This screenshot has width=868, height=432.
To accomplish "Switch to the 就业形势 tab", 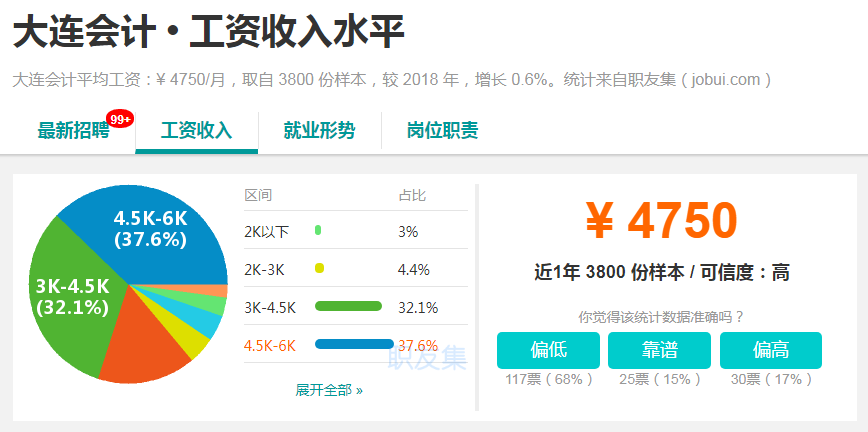I will point(319,131).
